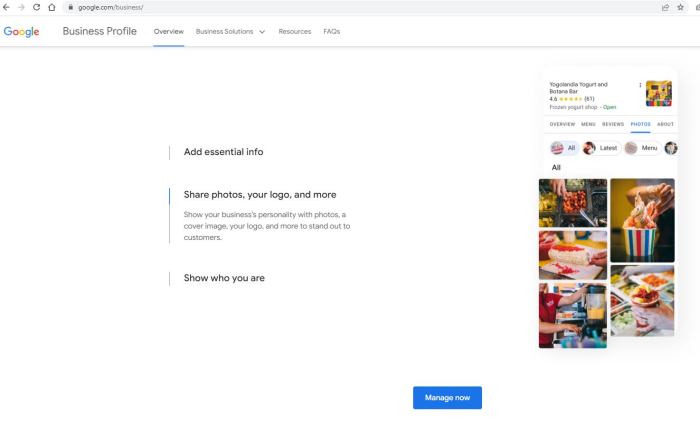Click the browser back arrow
Viewport: 700px width, 422px height.
7,7
